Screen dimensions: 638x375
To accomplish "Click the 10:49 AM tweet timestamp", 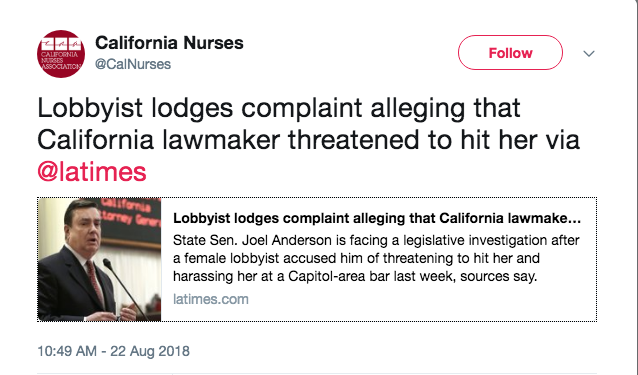I will 114,351.
